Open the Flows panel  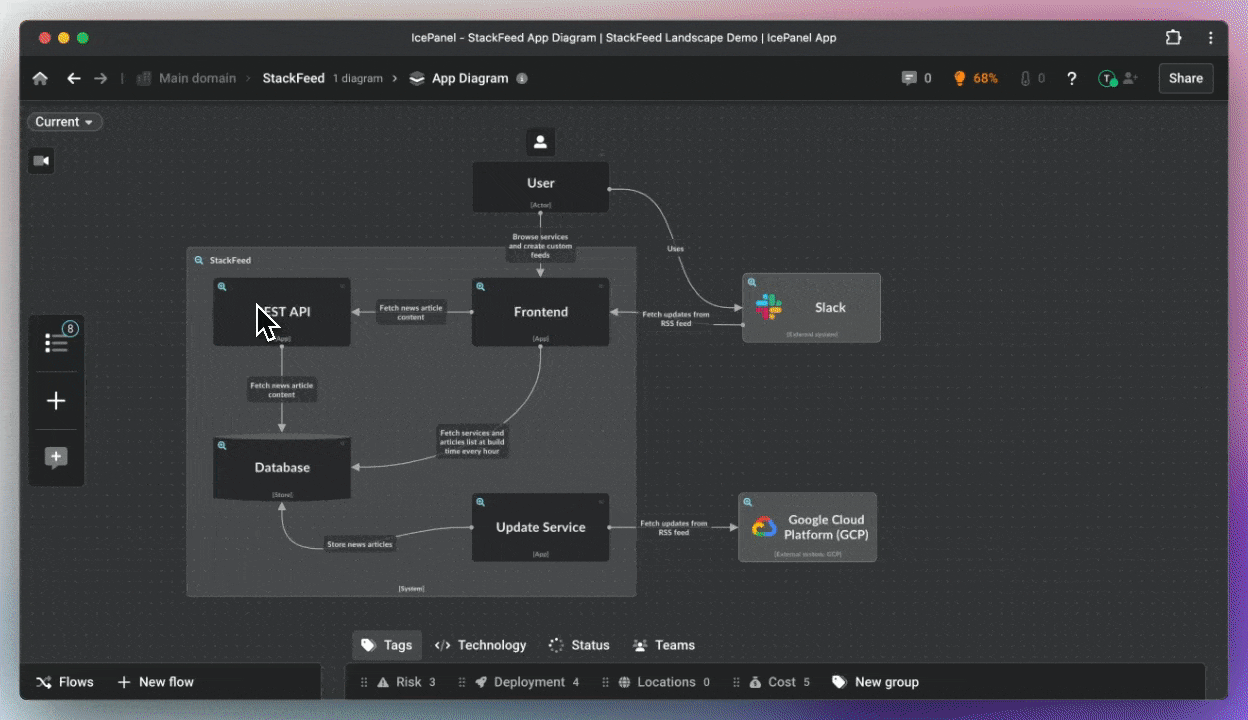point(65,682)
